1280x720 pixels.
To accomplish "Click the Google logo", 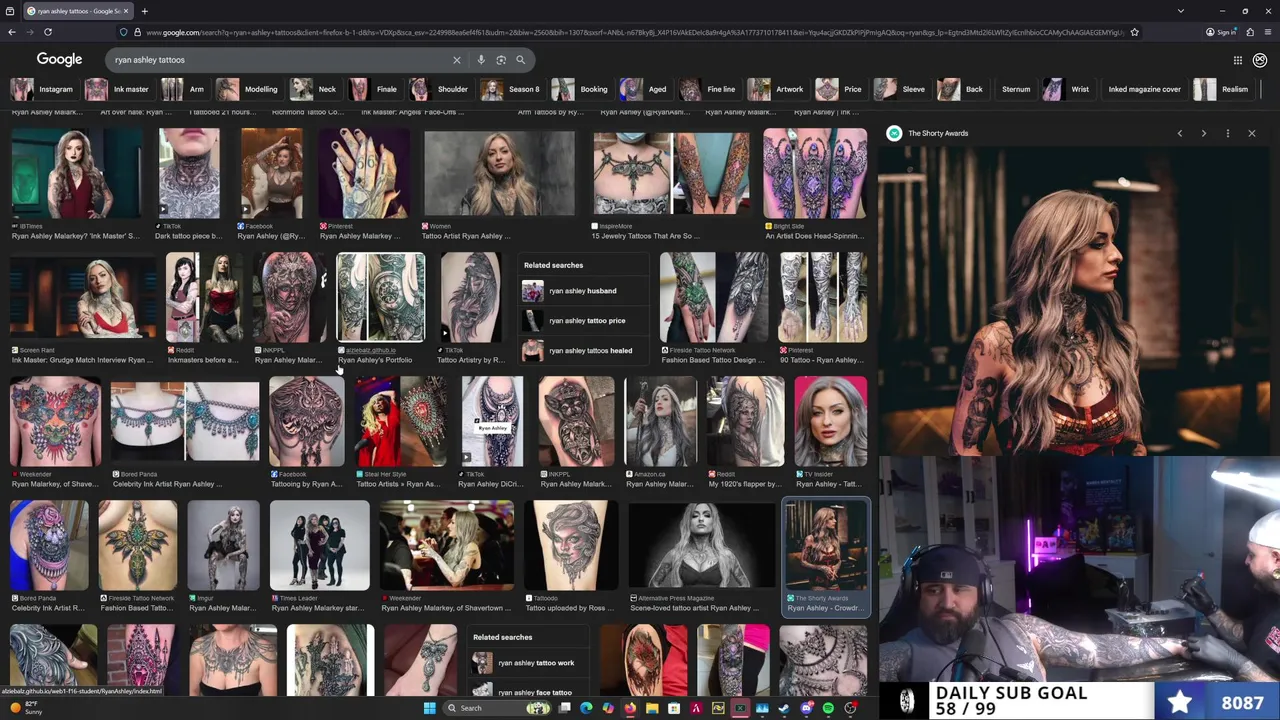I will tap(59, 60).
